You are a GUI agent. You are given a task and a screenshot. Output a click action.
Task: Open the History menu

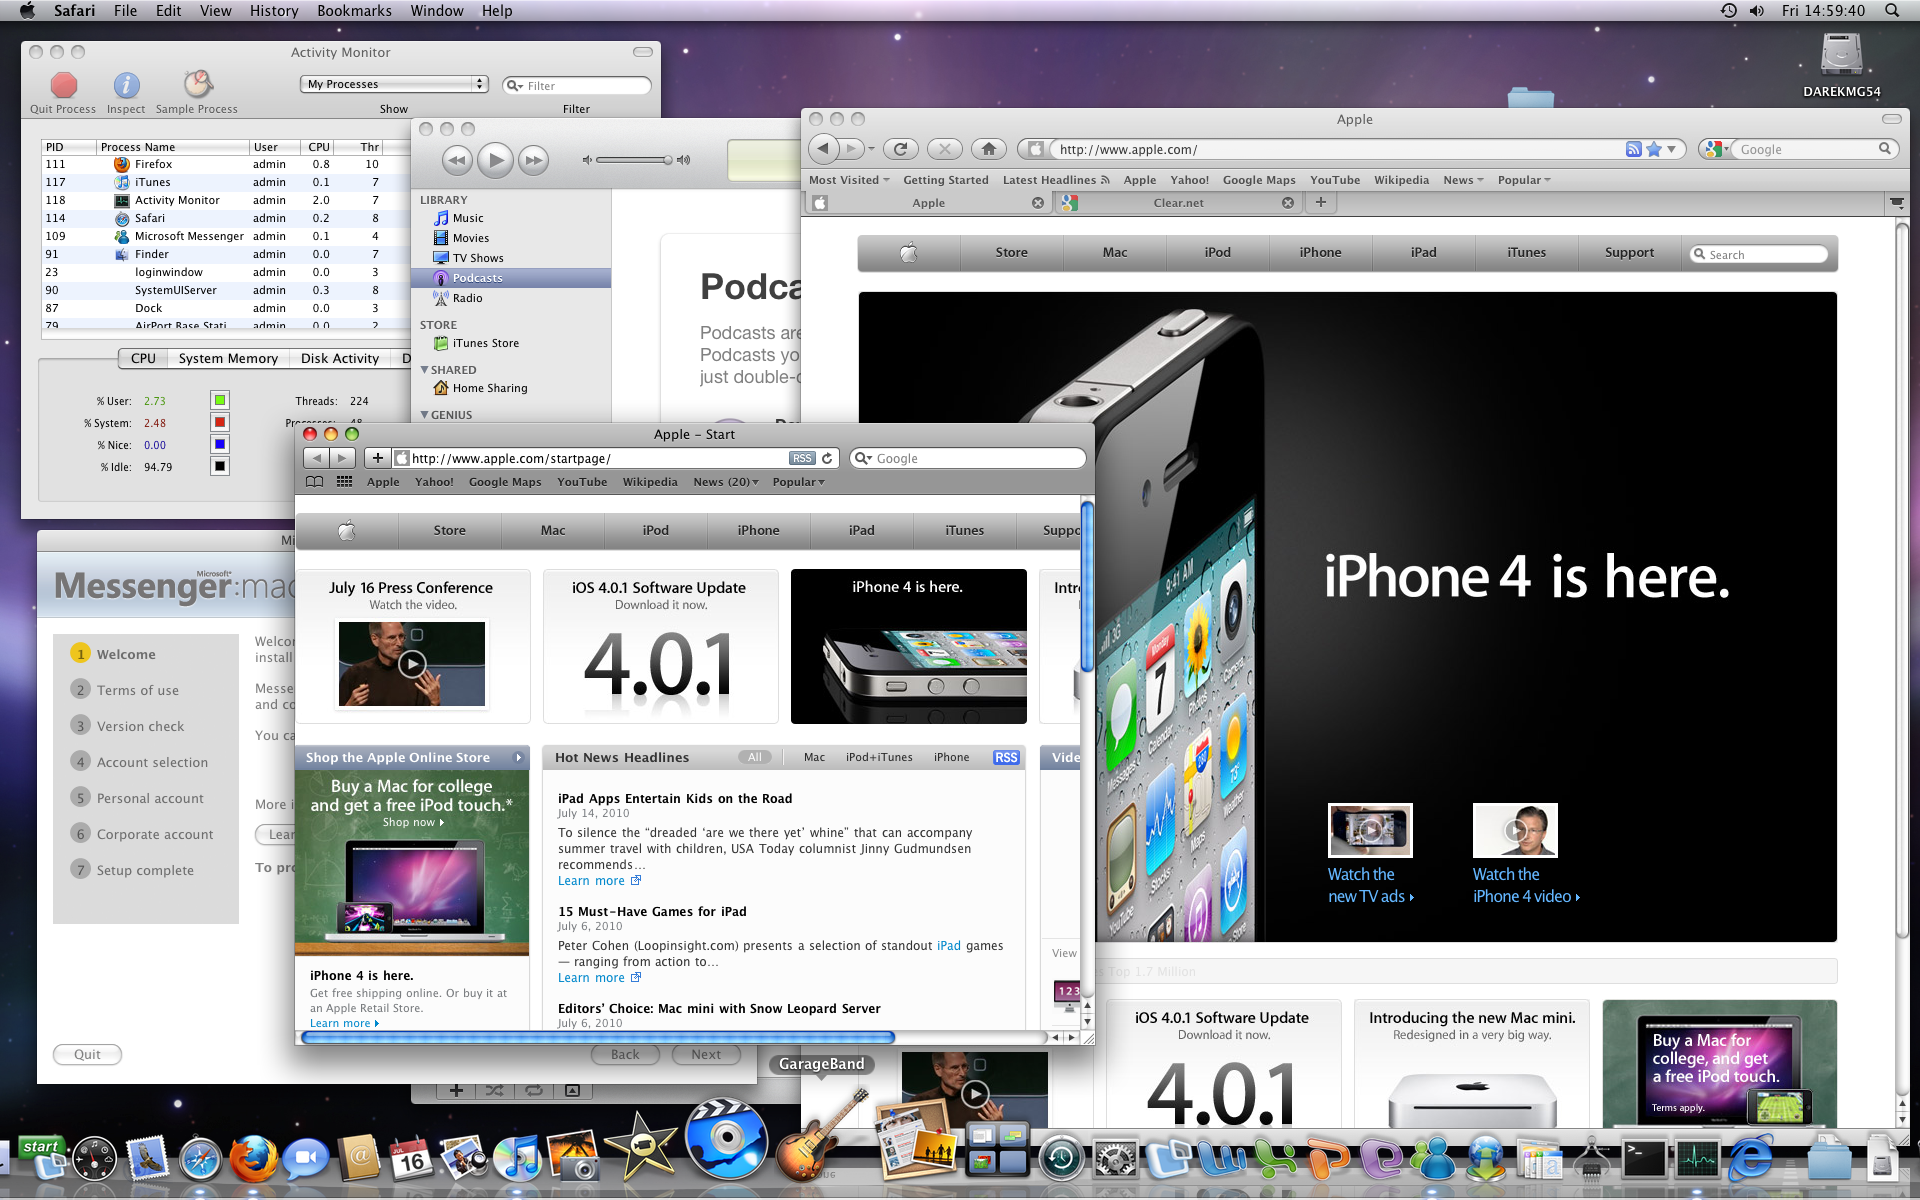(274, 10)
